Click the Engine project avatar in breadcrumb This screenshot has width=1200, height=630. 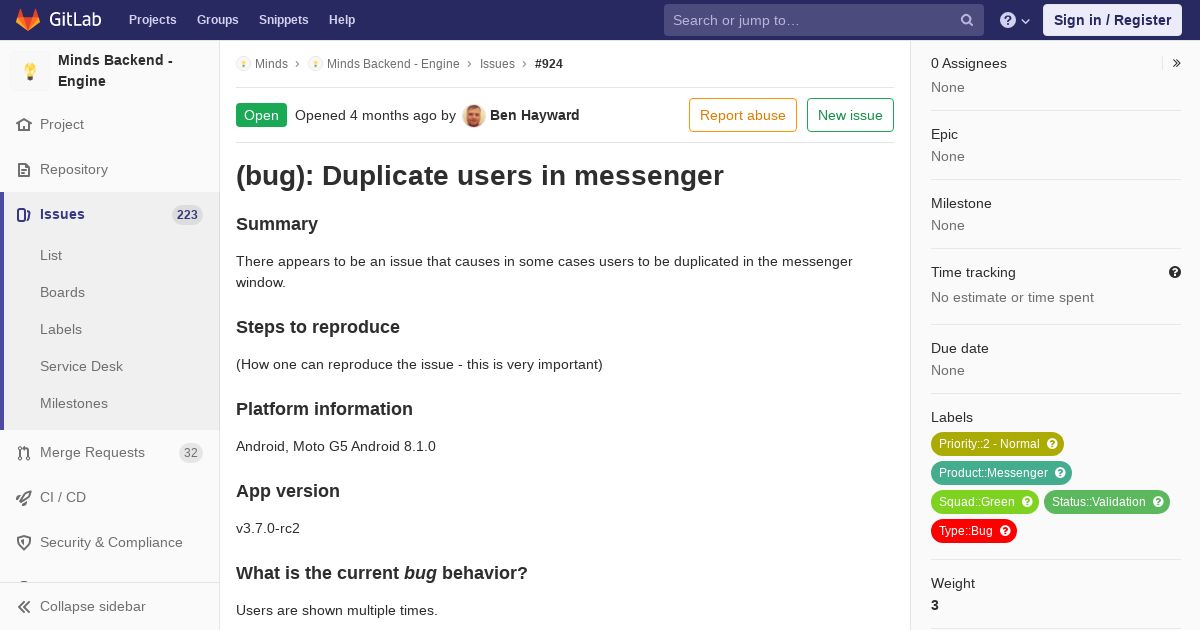315,64
